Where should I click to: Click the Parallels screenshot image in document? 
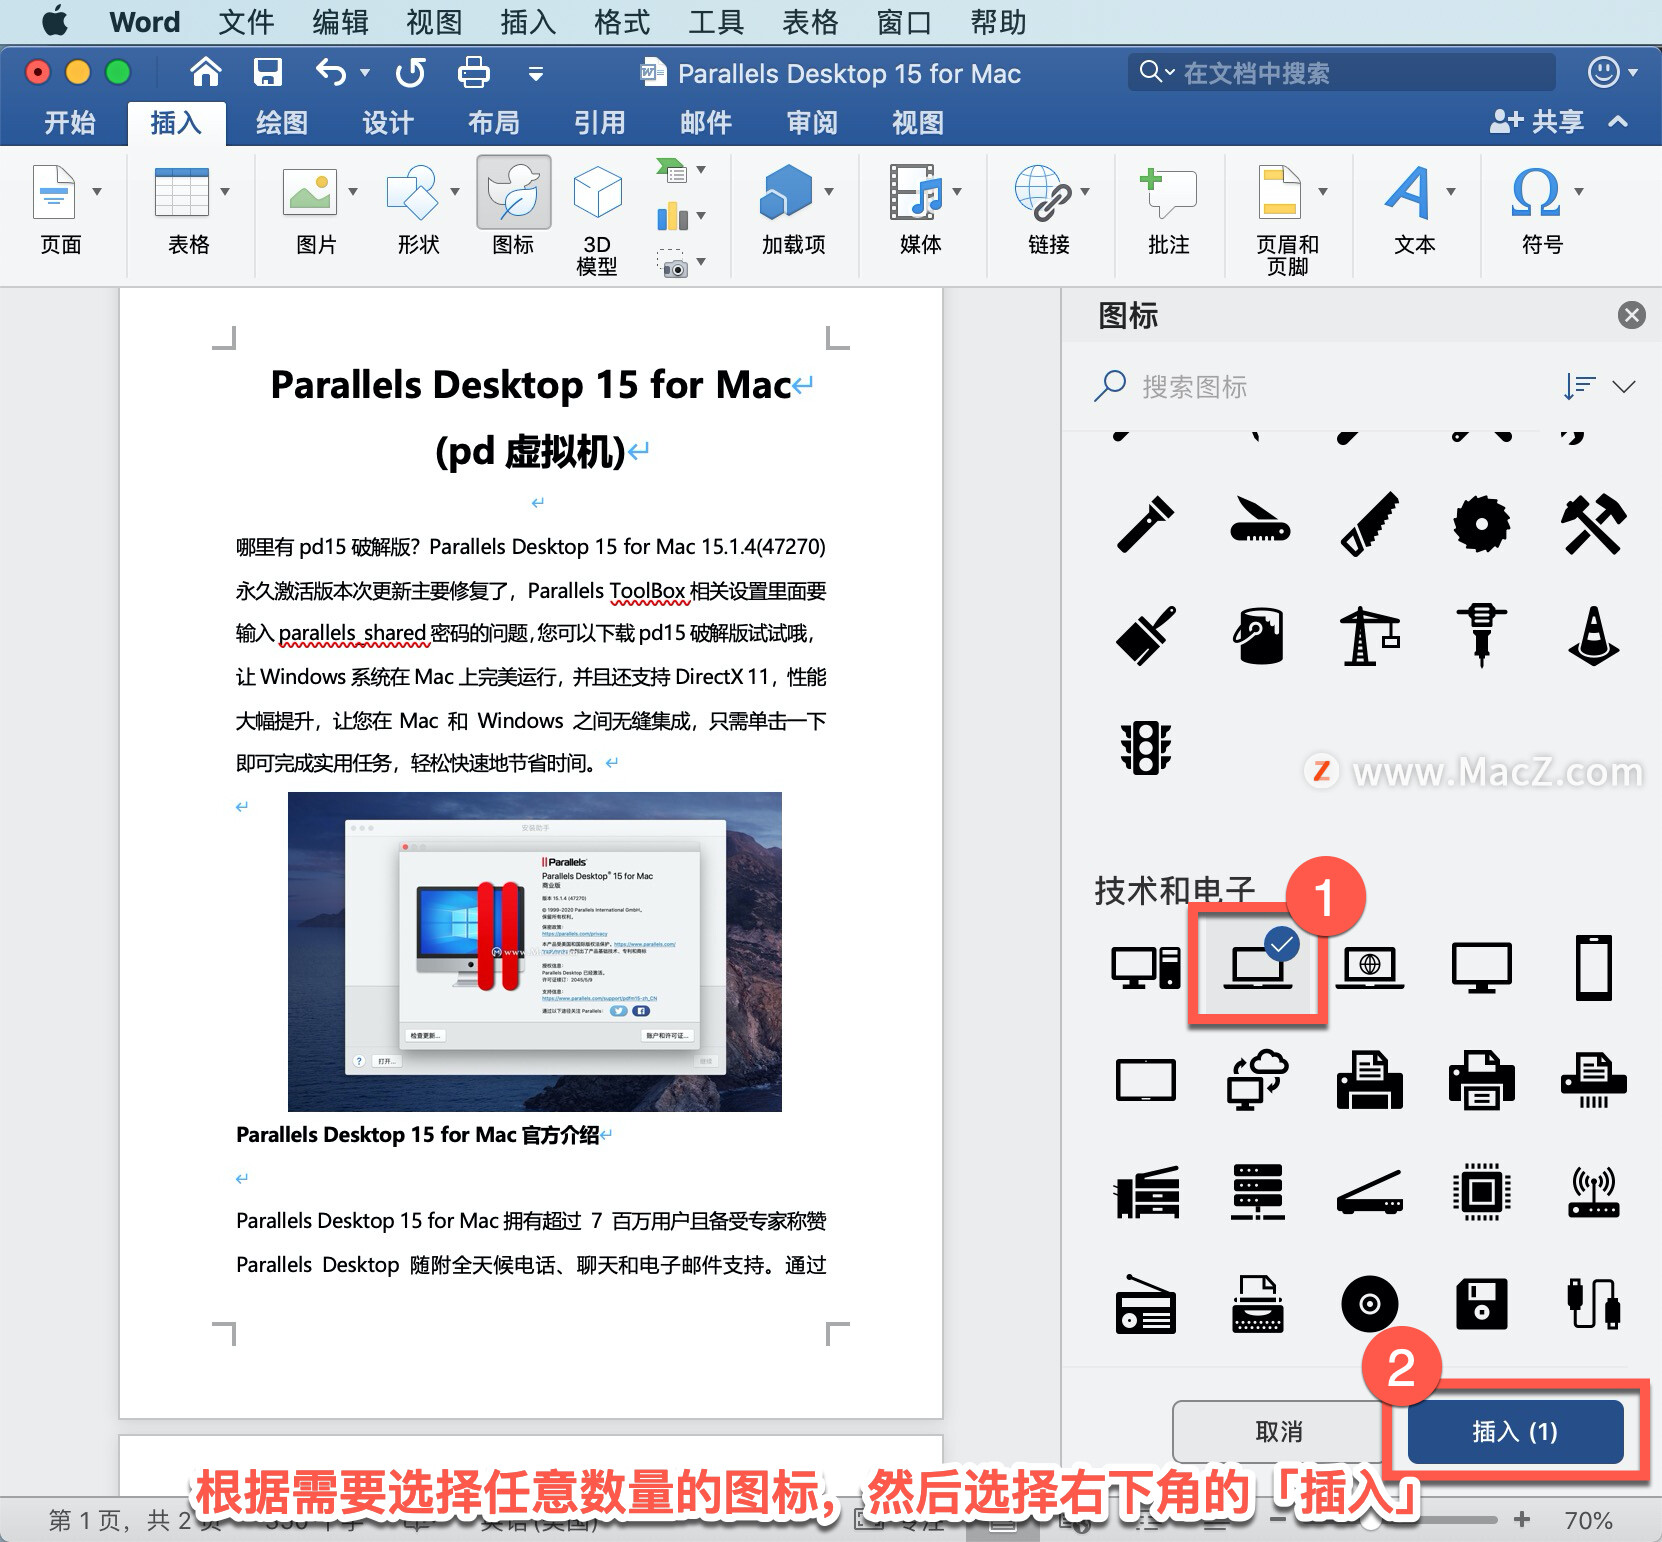[535, 951]
